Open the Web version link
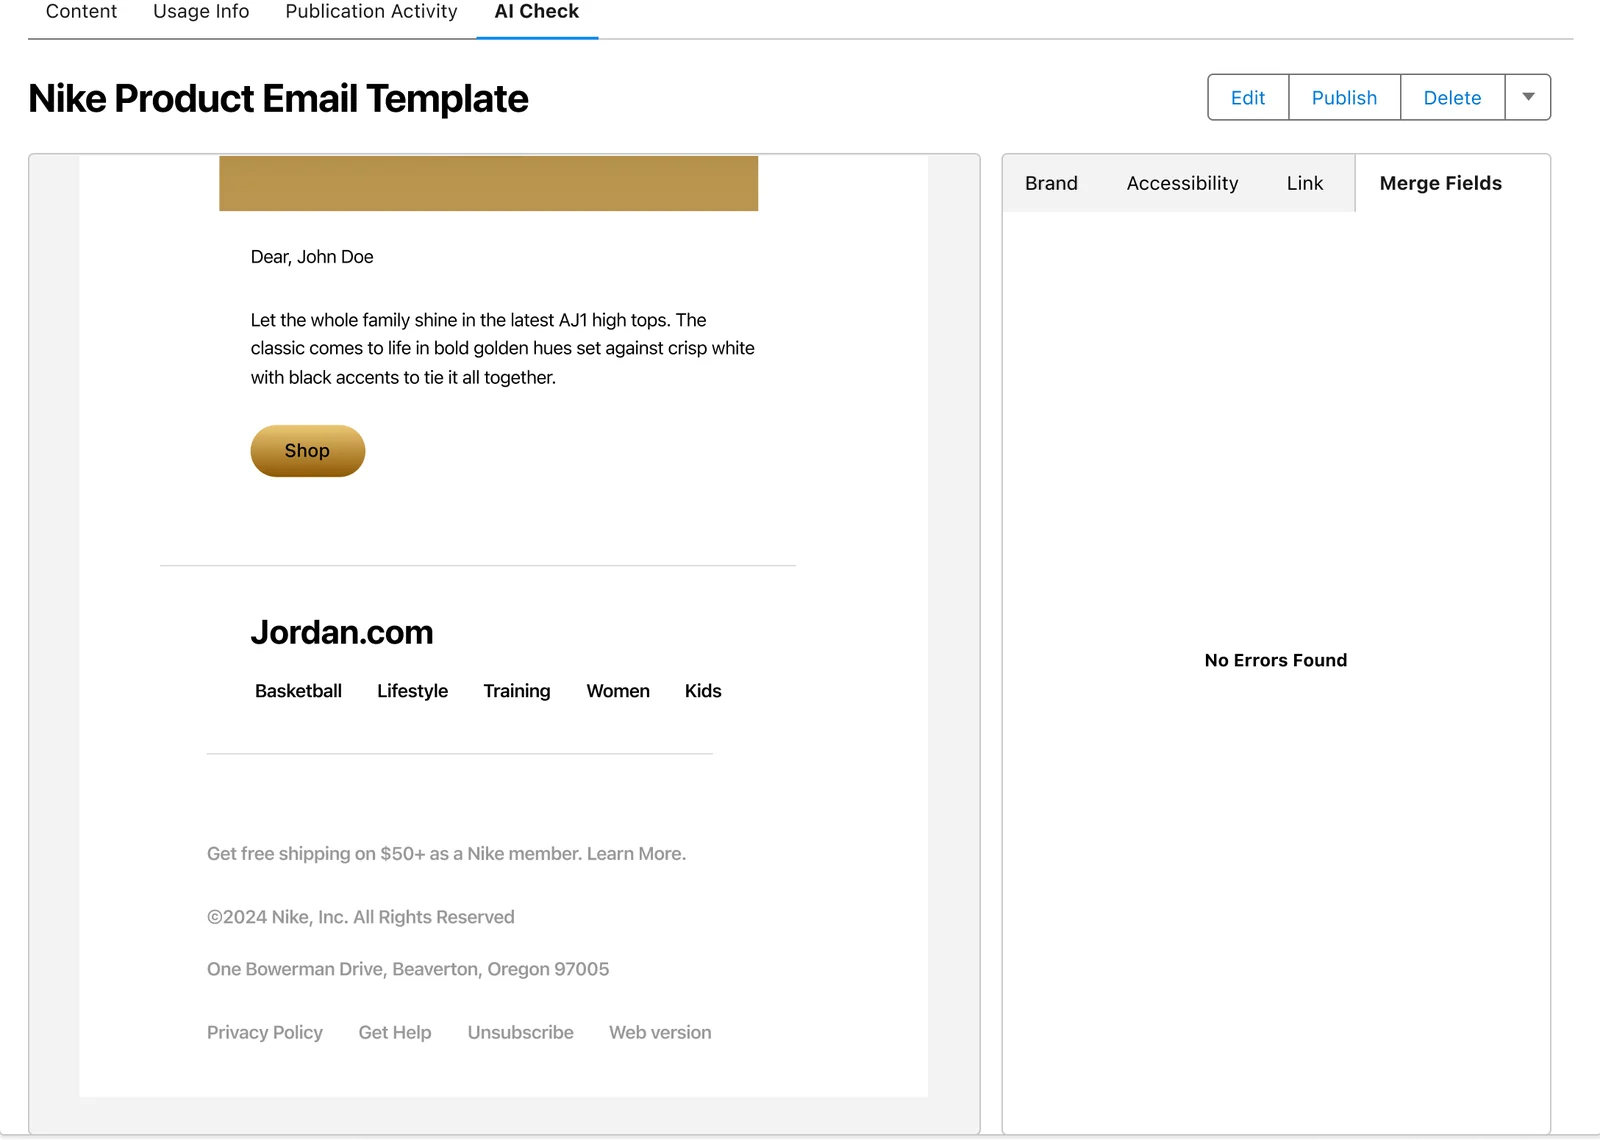 [660, 1033]
